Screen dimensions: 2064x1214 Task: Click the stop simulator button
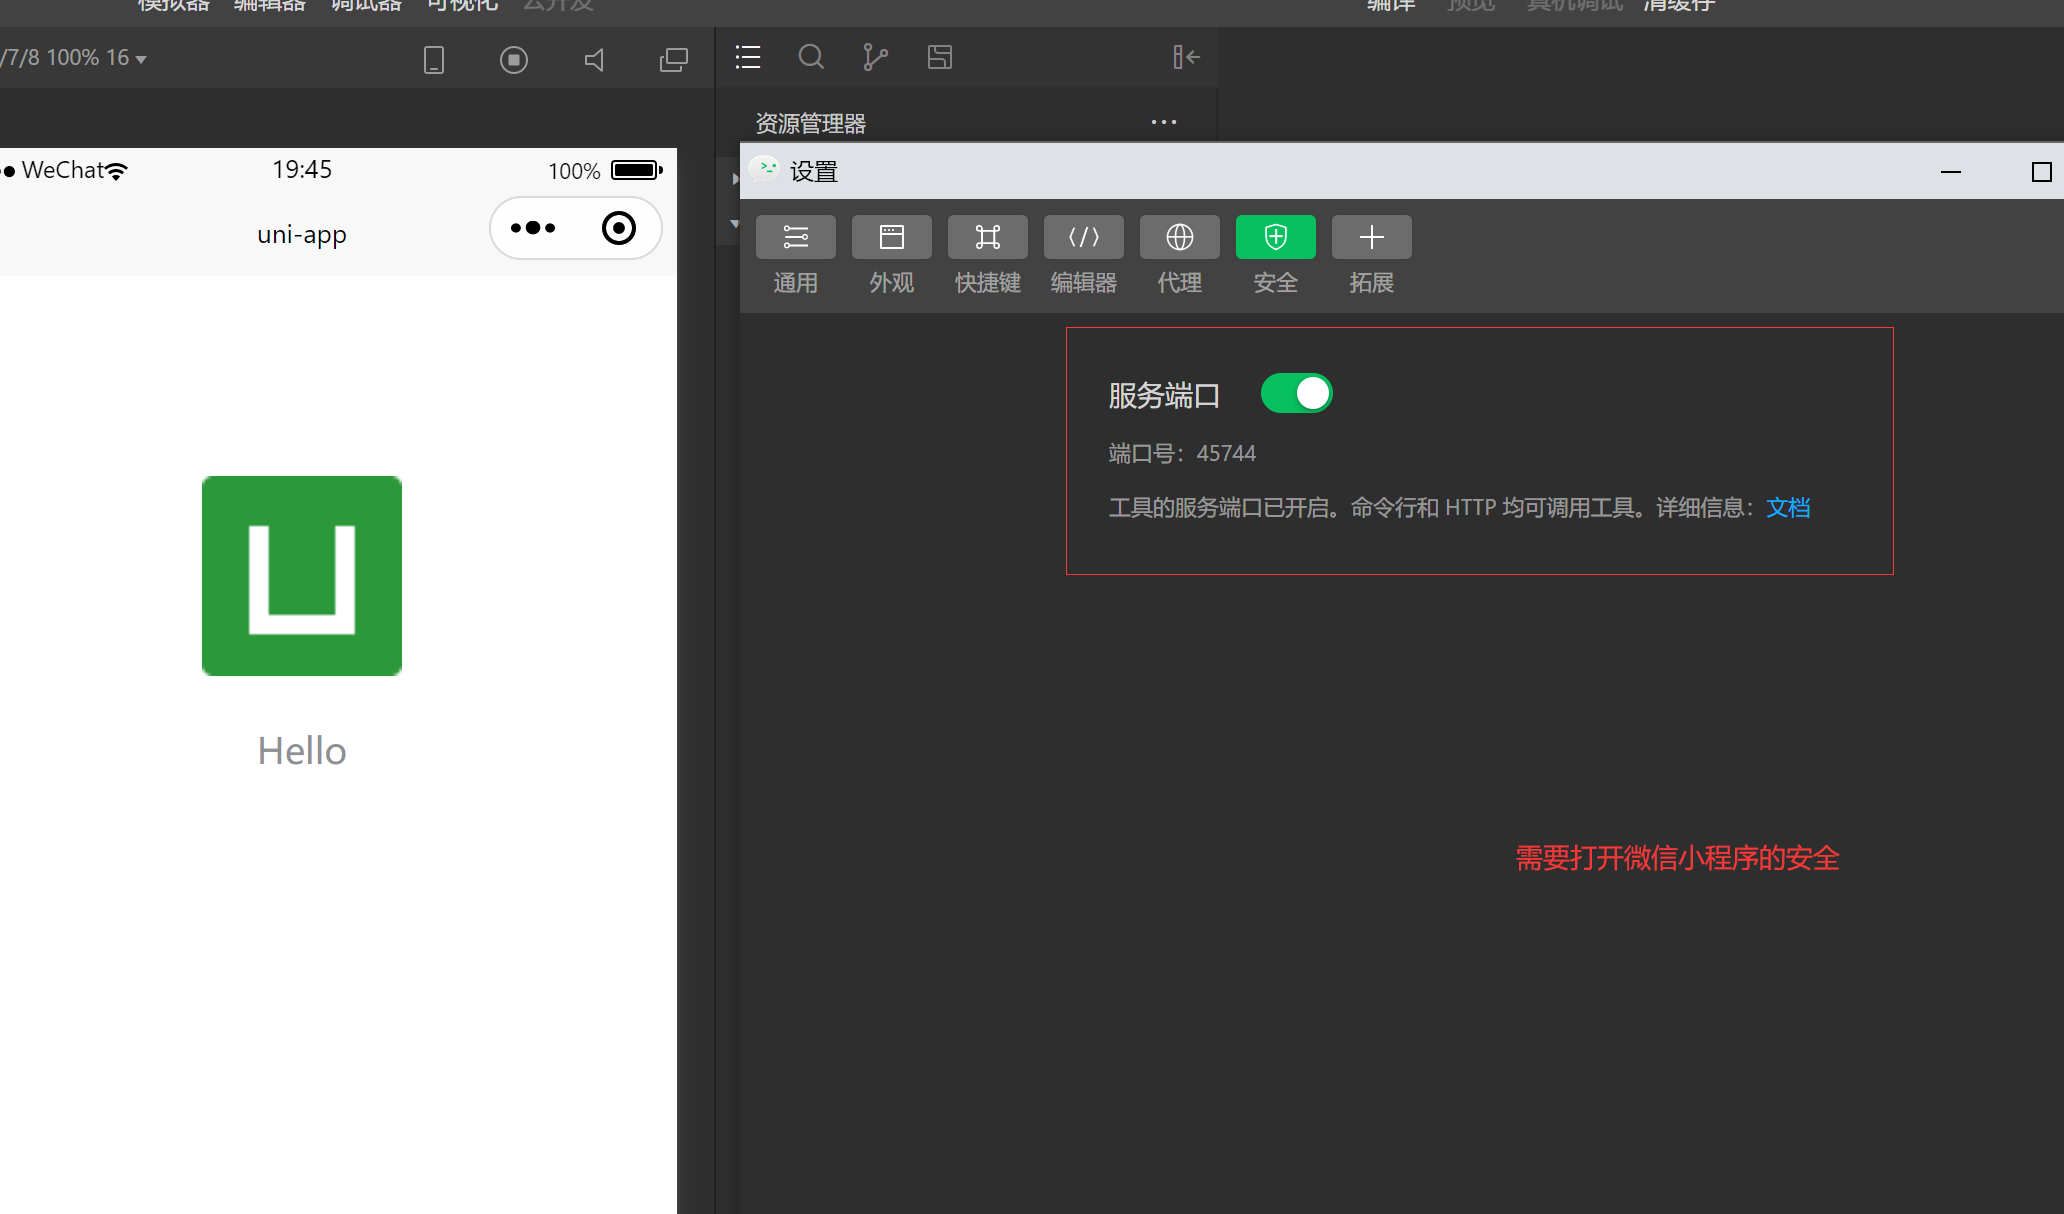(x=514, y=60)
